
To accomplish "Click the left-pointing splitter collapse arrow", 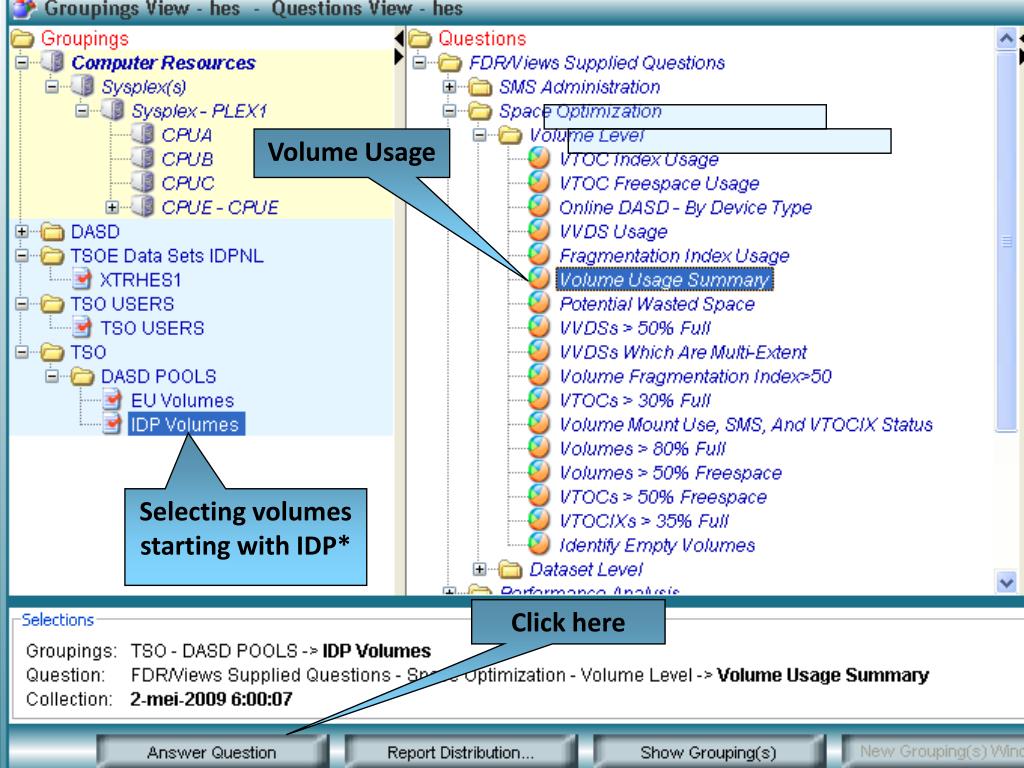I will click(399, 39).
